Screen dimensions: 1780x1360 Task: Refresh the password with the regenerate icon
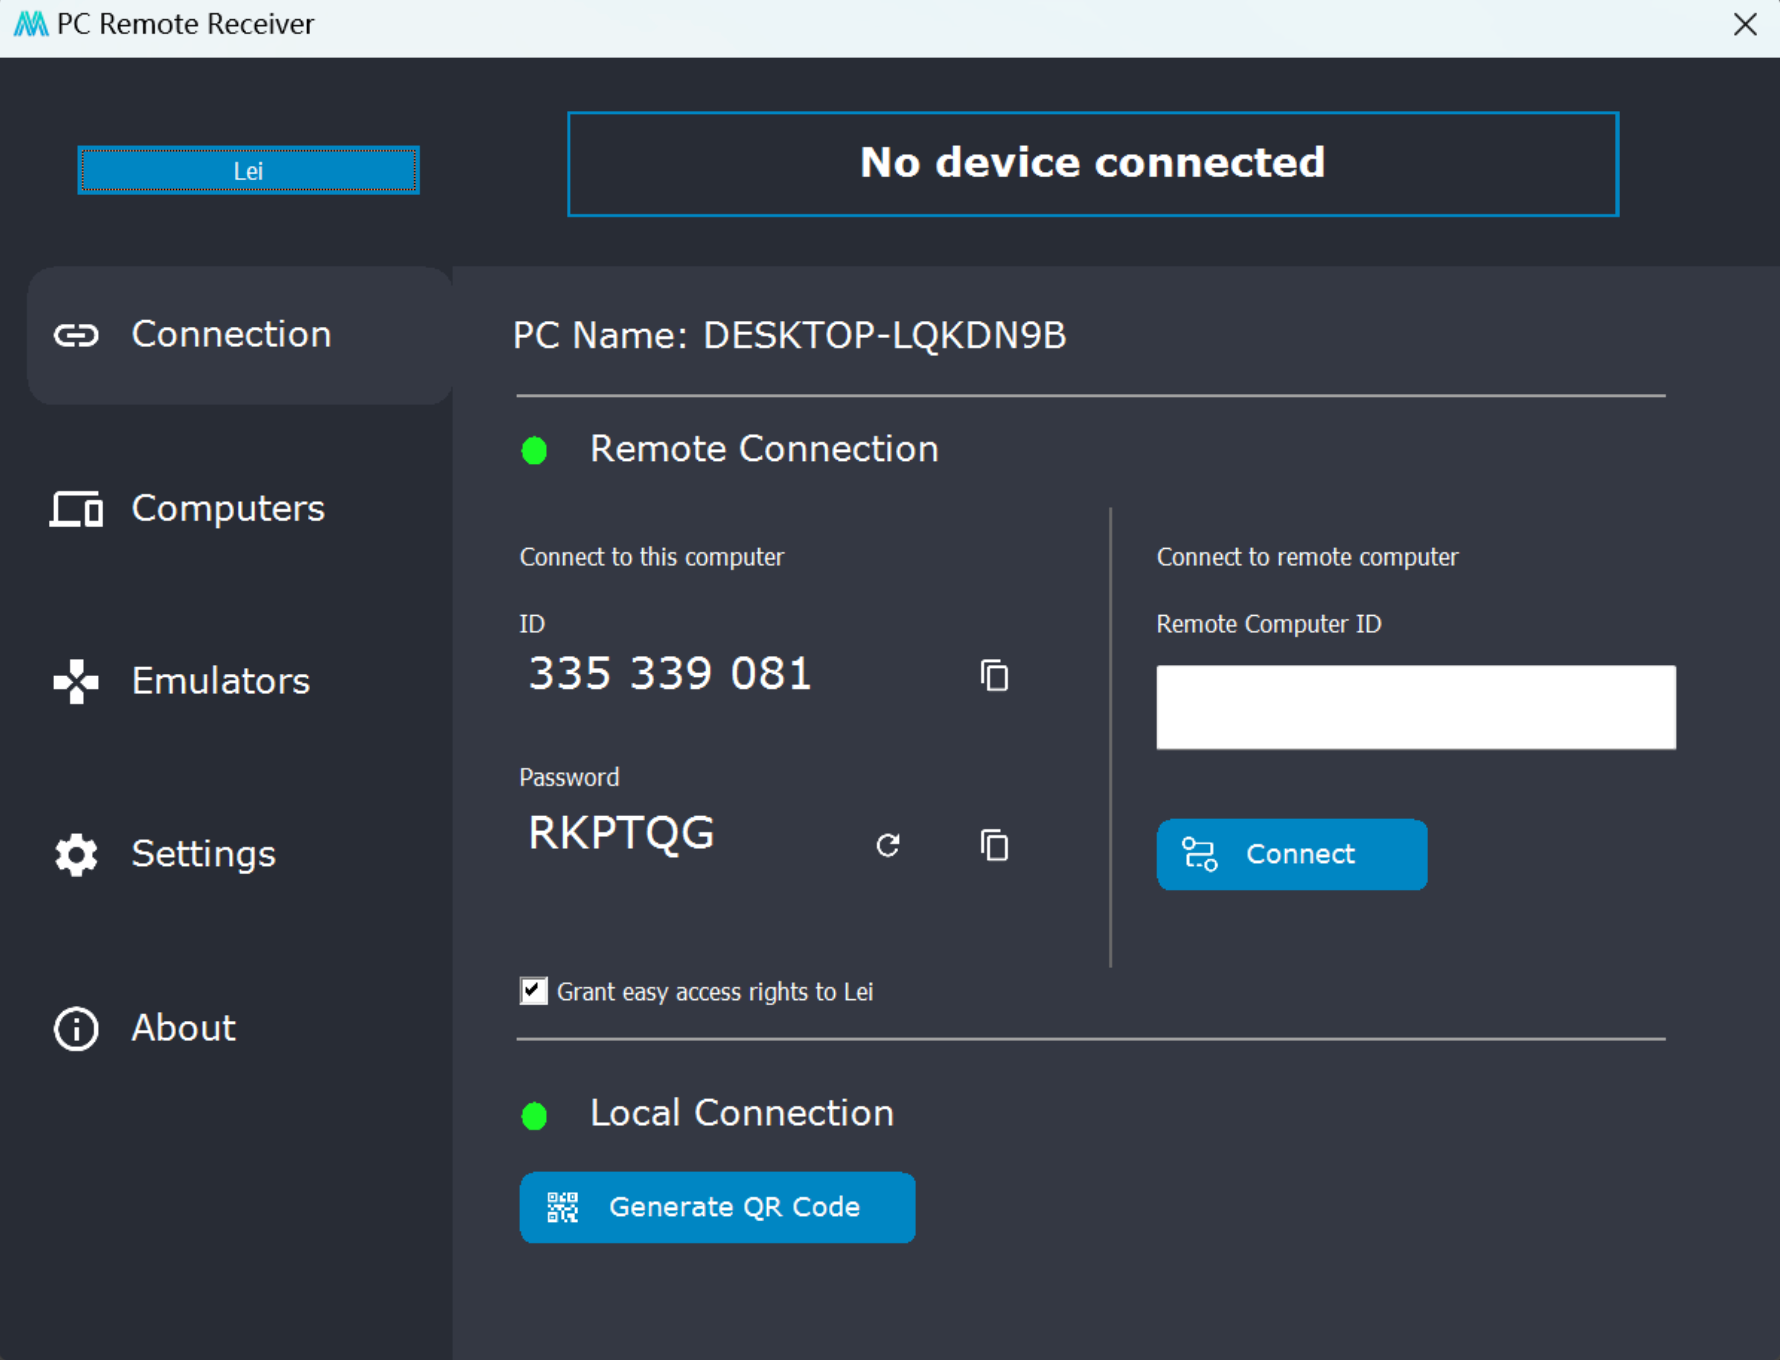(x=888, y=845)
